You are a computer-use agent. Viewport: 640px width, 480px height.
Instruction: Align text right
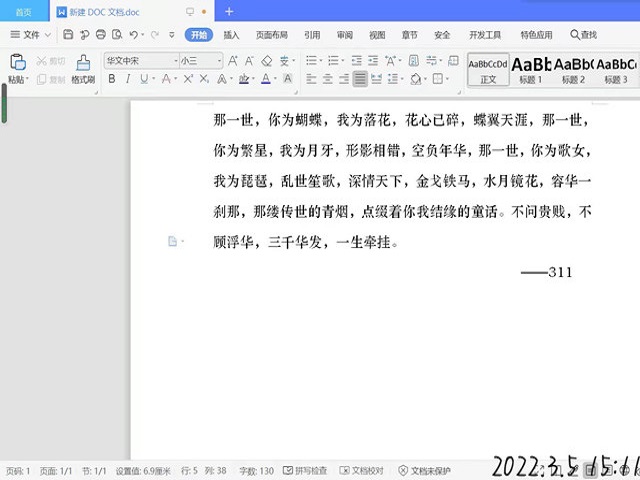(x=344, y=79)
